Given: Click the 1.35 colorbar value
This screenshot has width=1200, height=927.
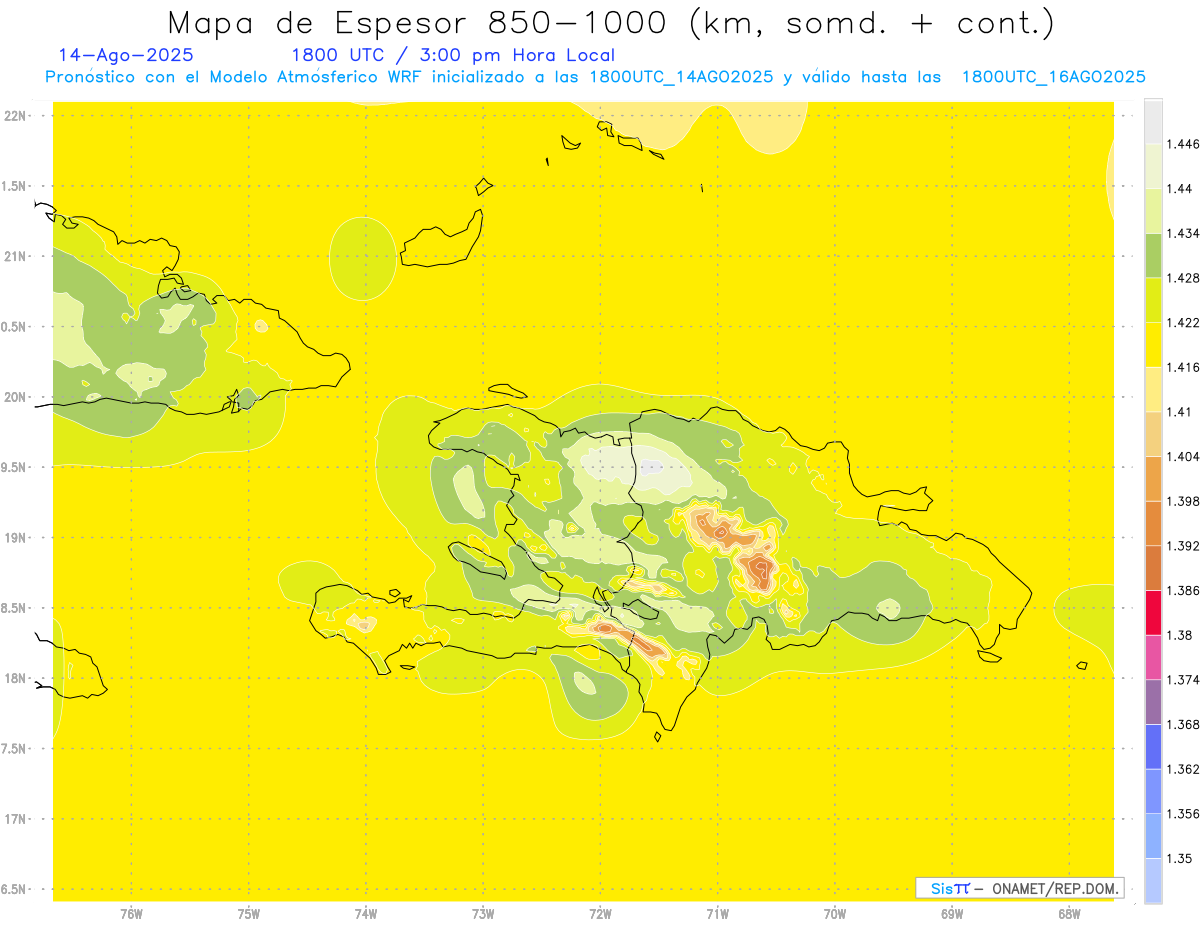Looking at the screenshot, I should [x=1179, y=858].
